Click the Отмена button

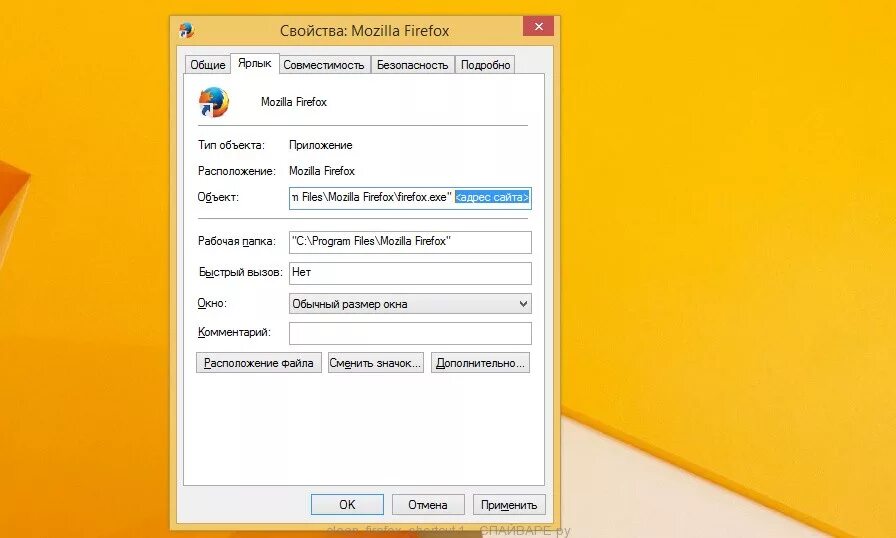[427, 505]
